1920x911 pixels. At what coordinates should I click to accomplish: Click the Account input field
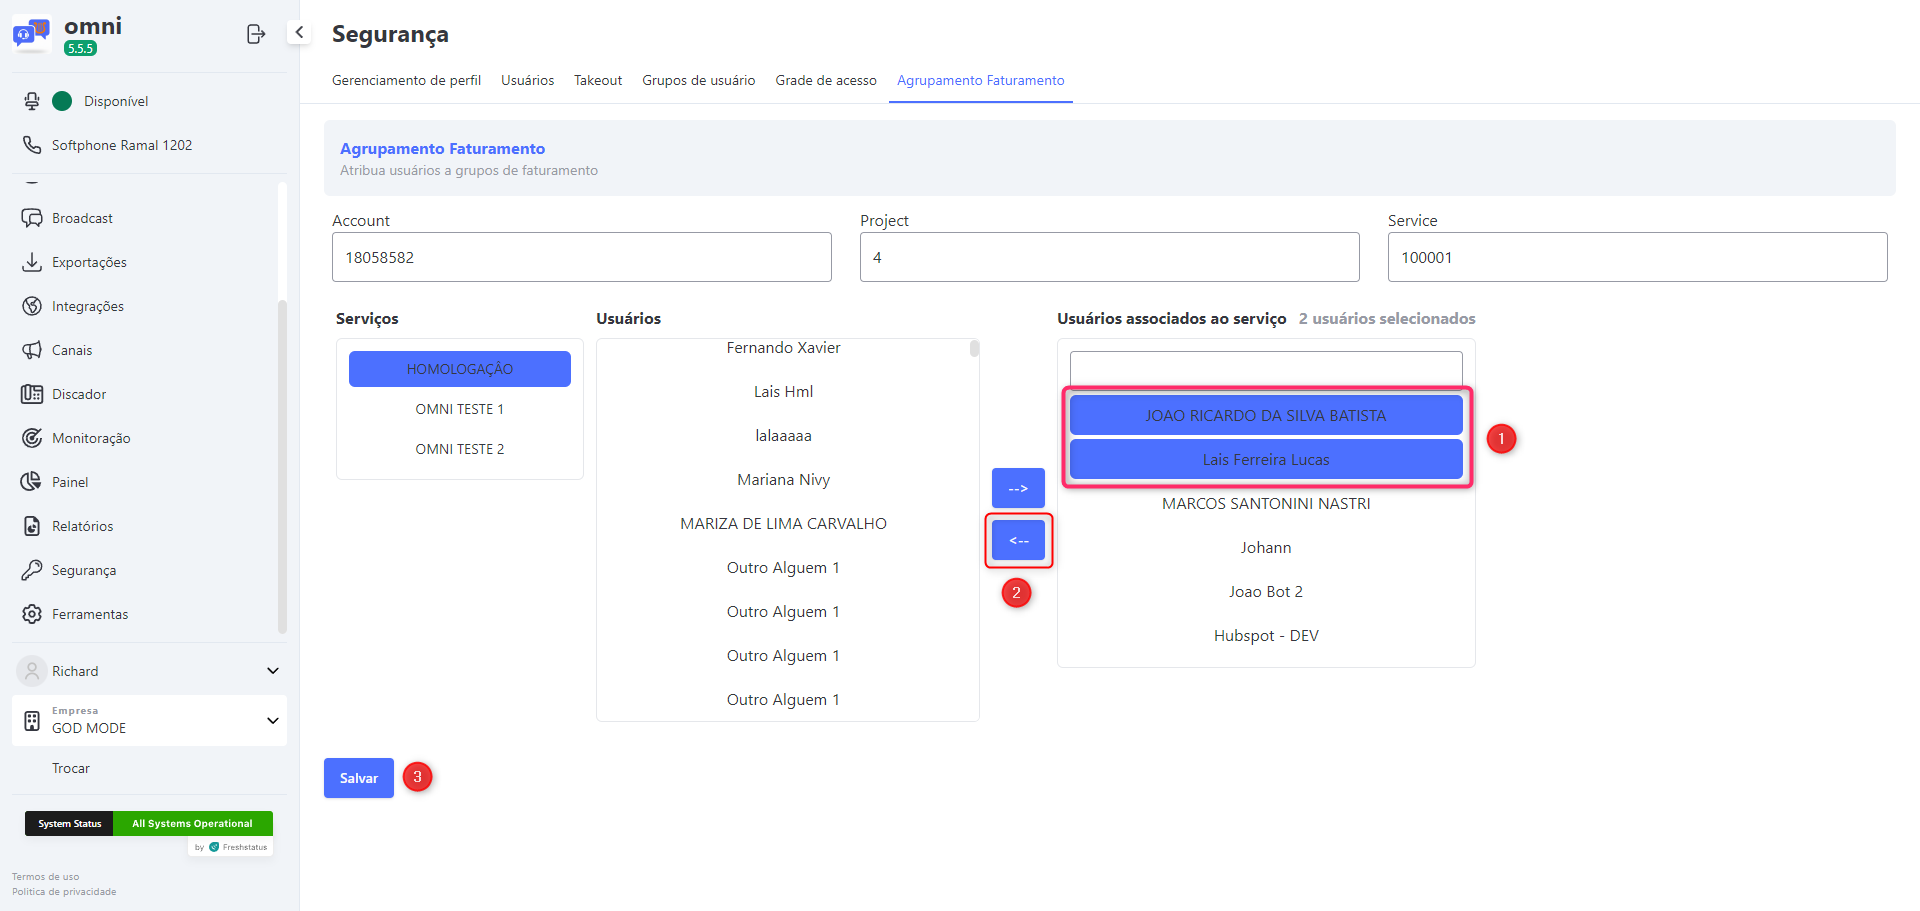[581, 257]
